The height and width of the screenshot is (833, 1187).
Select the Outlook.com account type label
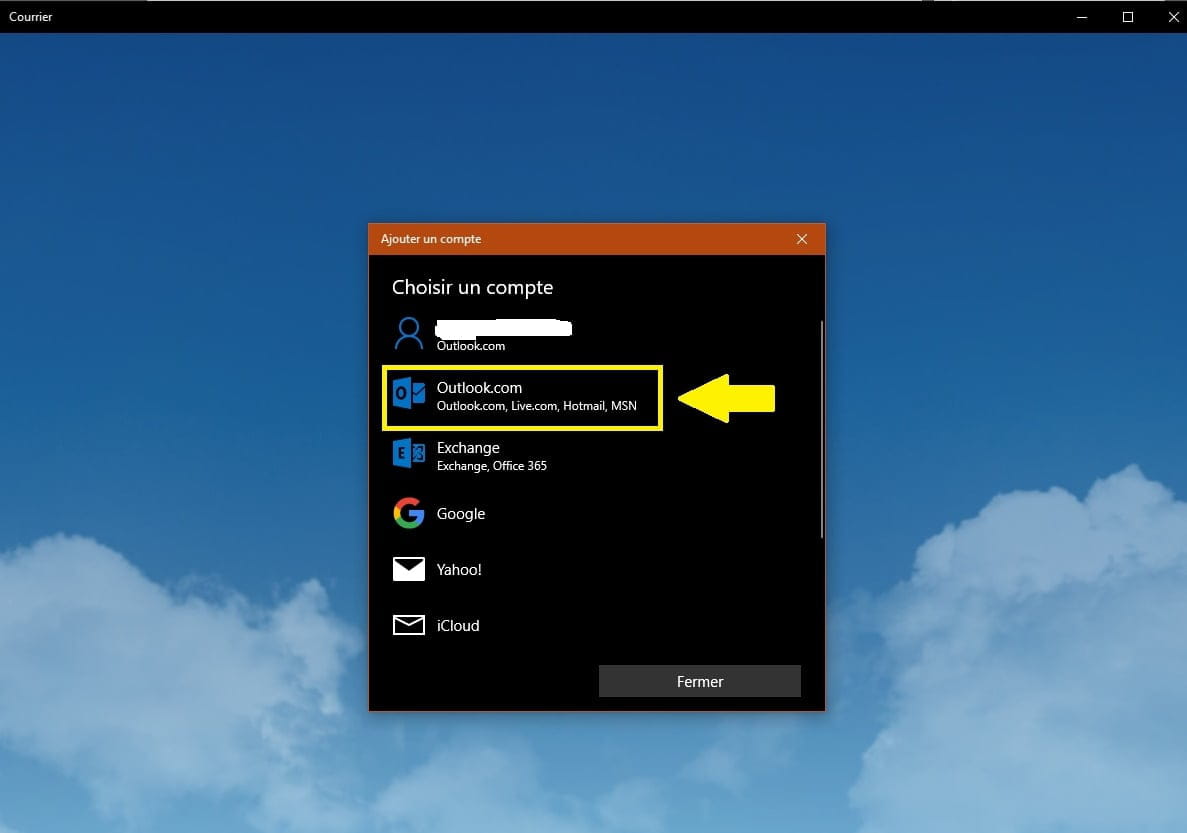tap(479, 388)
